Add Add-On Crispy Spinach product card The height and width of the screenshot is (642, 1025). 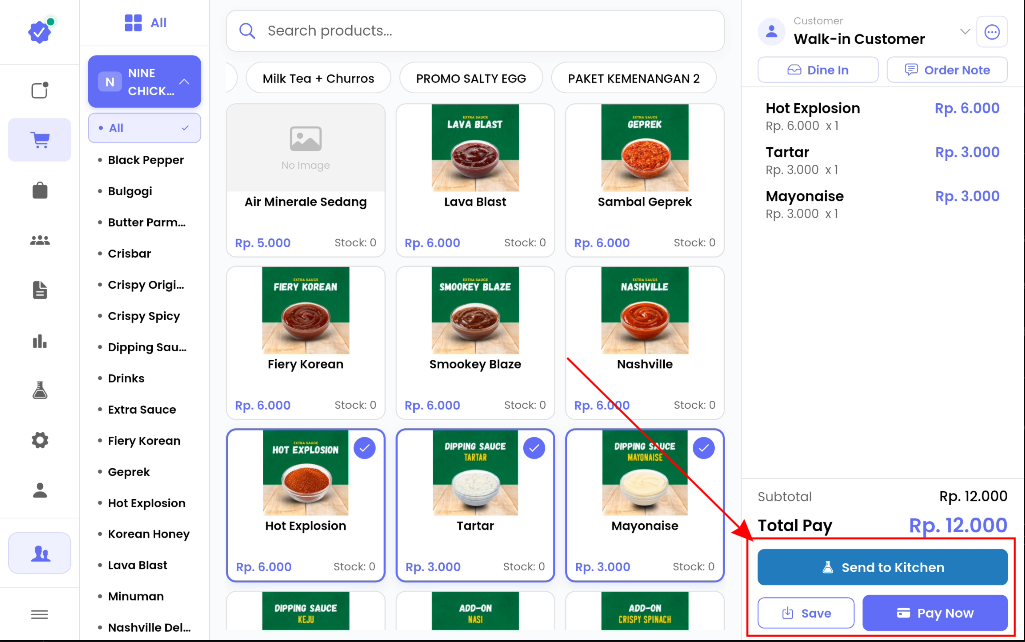coord(645,611)
